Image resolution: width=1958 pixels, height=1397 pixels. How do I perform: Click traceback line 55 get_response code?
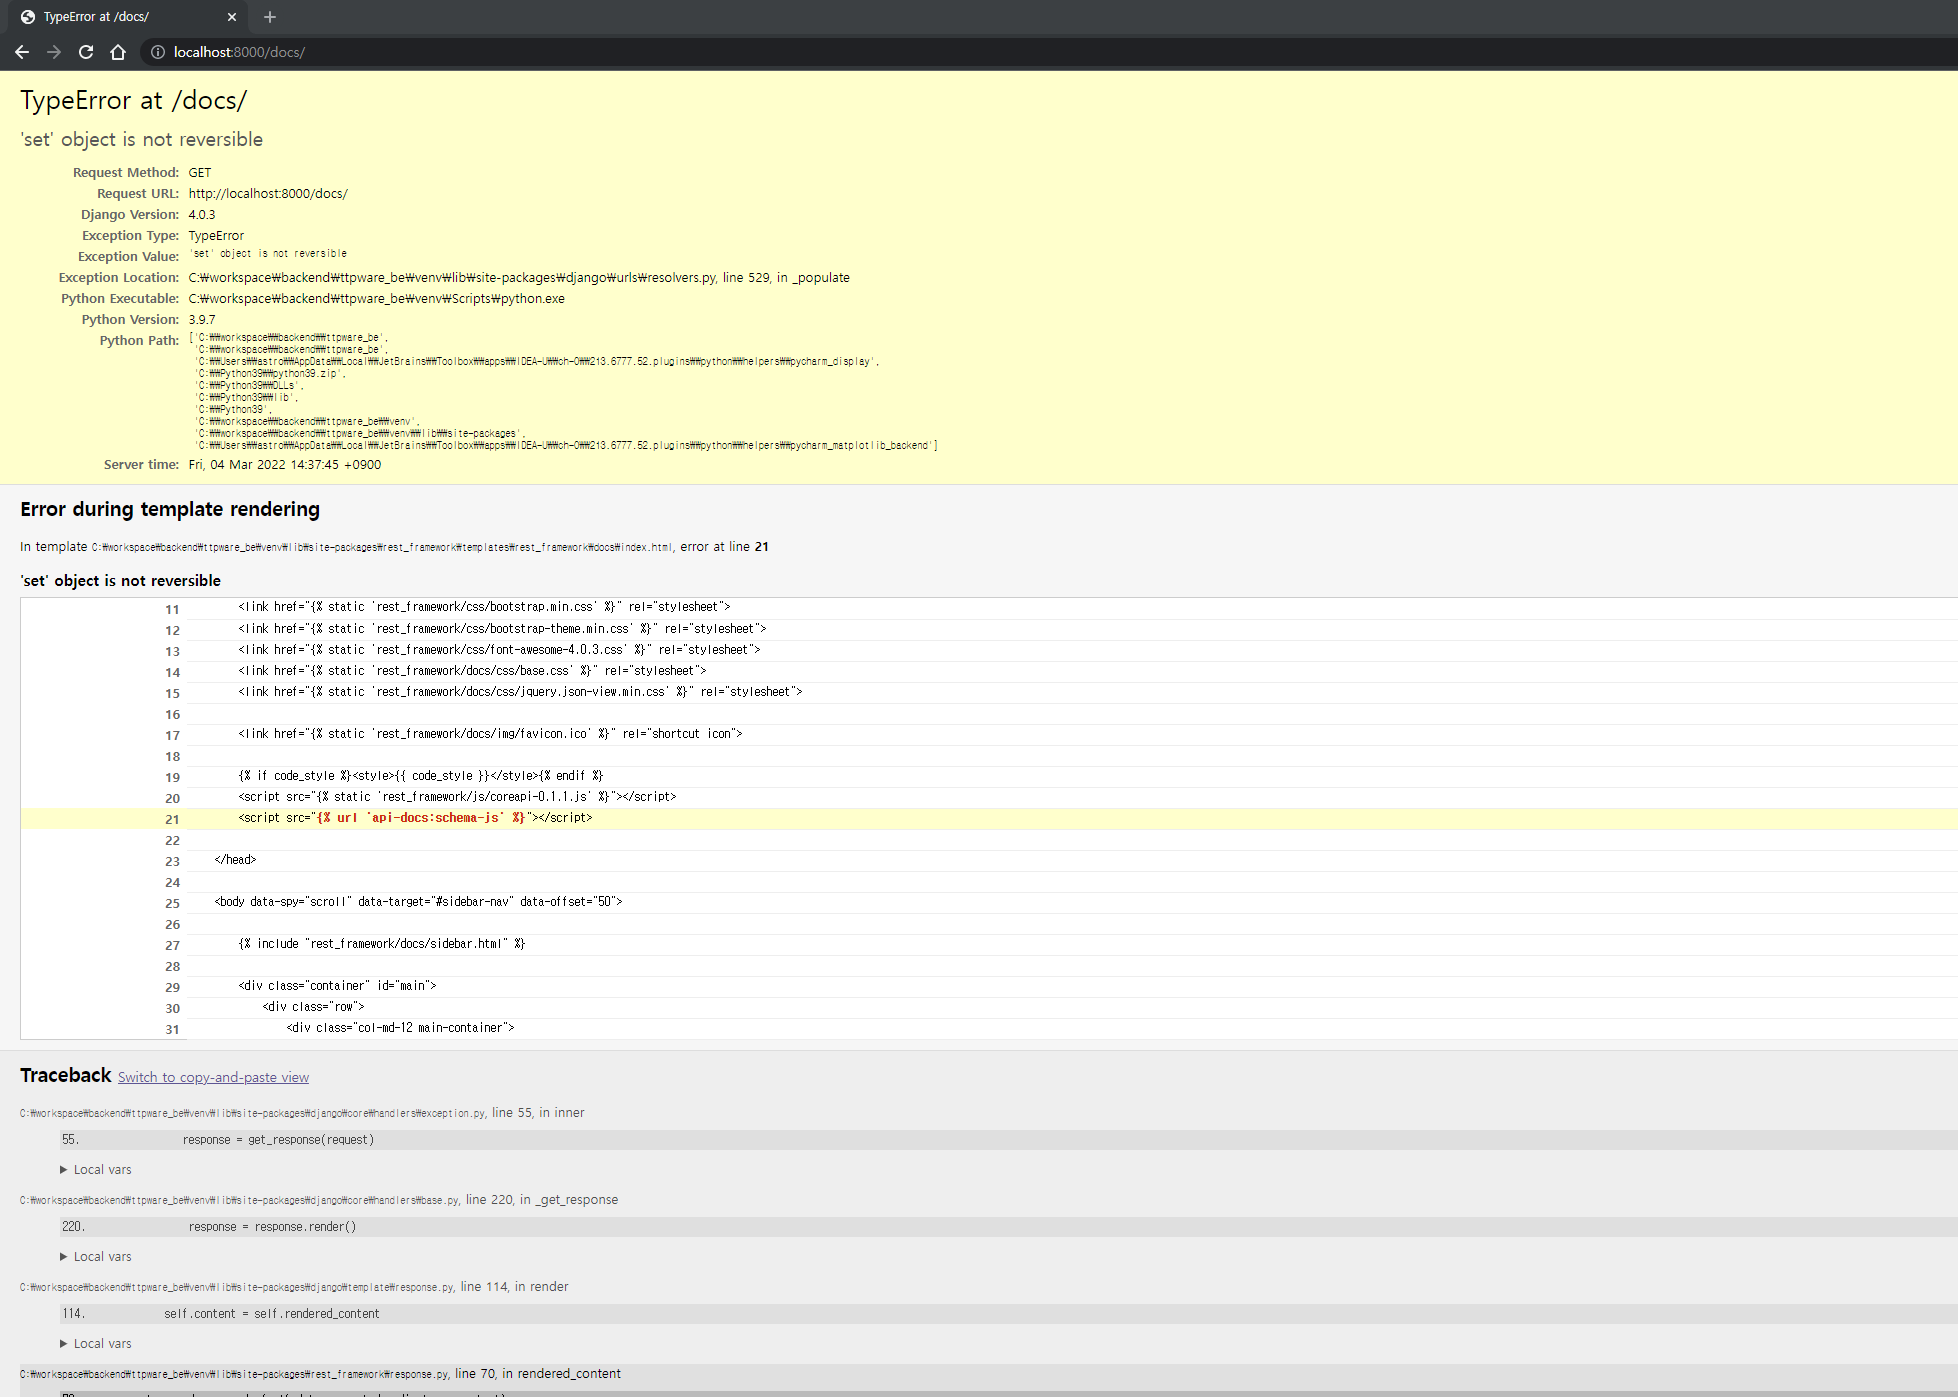pos(278,1140)
